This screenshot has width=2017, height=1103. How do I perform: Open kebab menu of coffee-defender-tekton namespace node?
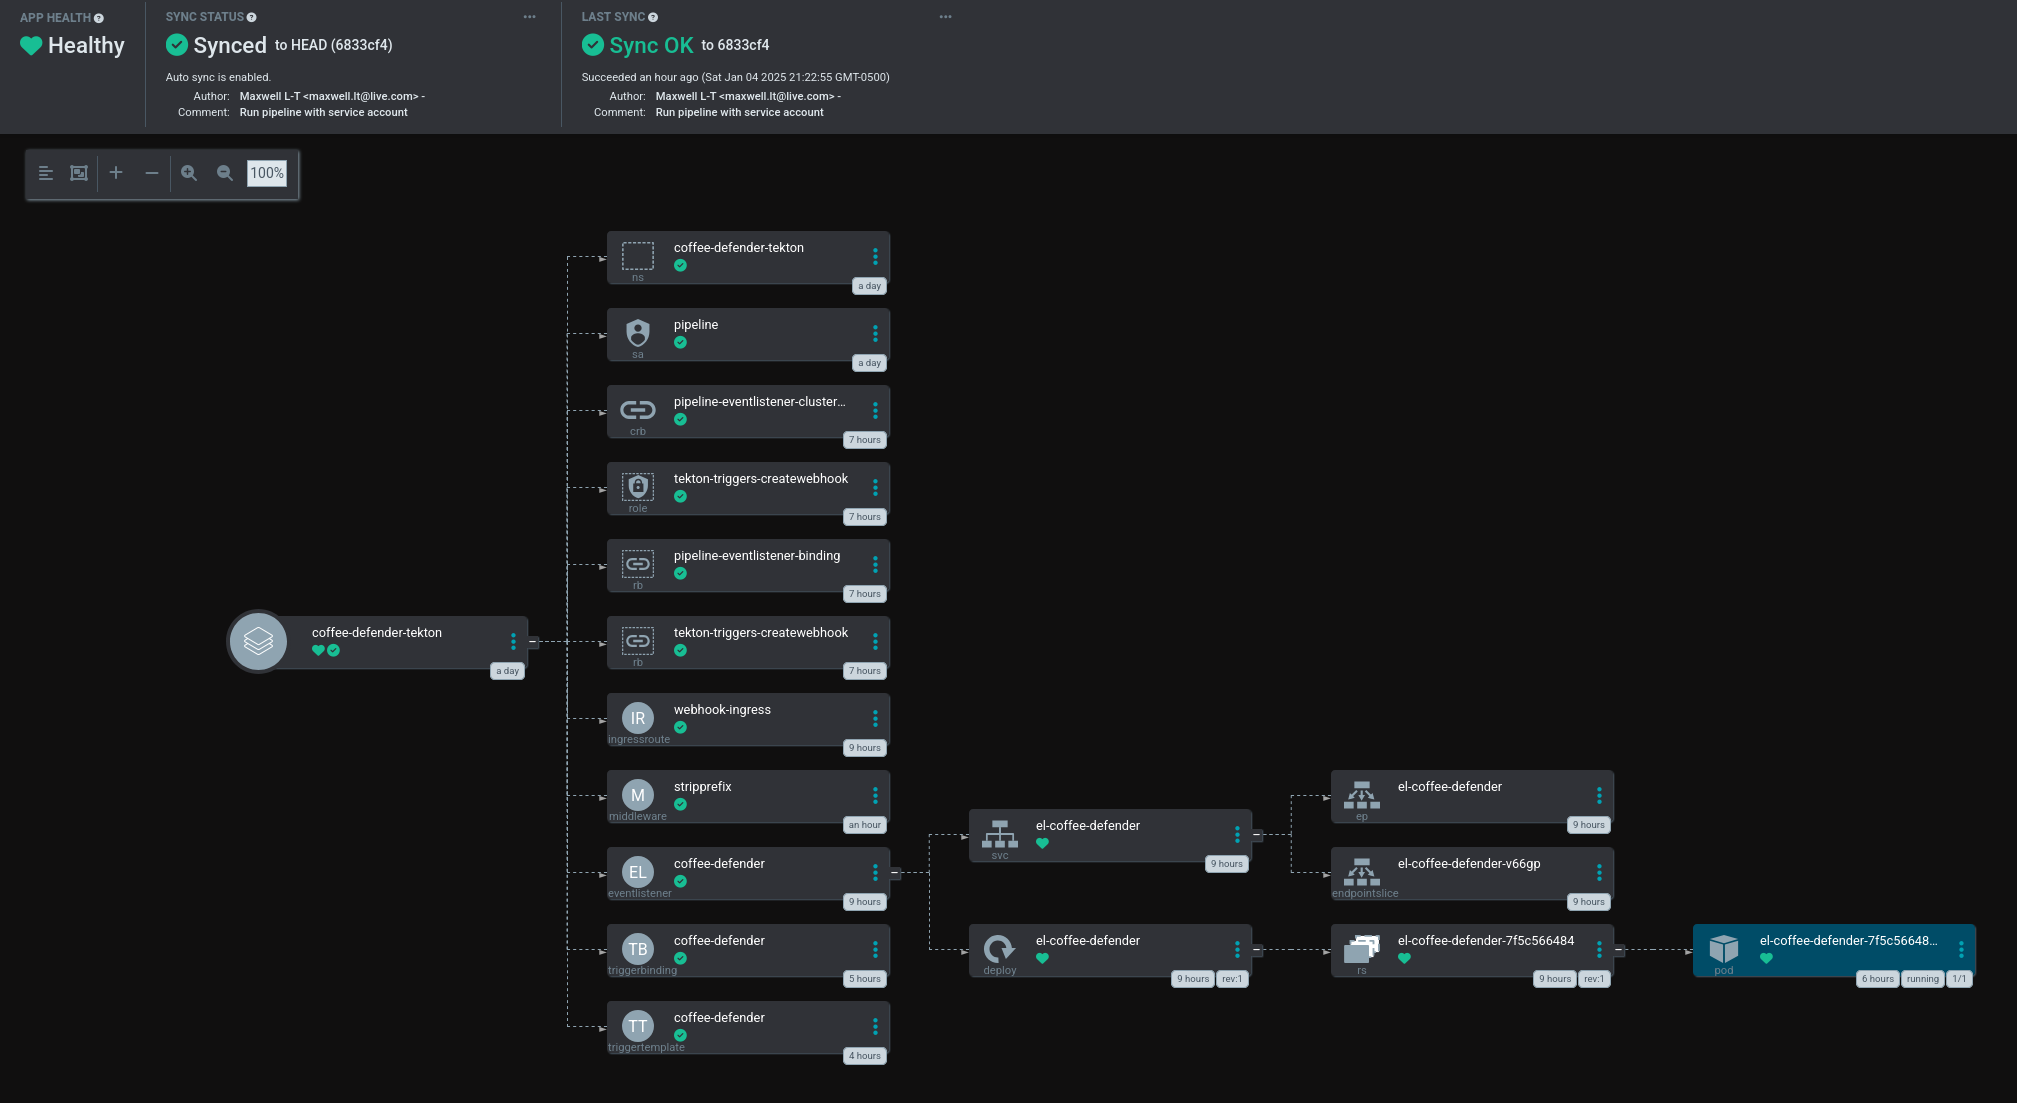coord(875,257)
